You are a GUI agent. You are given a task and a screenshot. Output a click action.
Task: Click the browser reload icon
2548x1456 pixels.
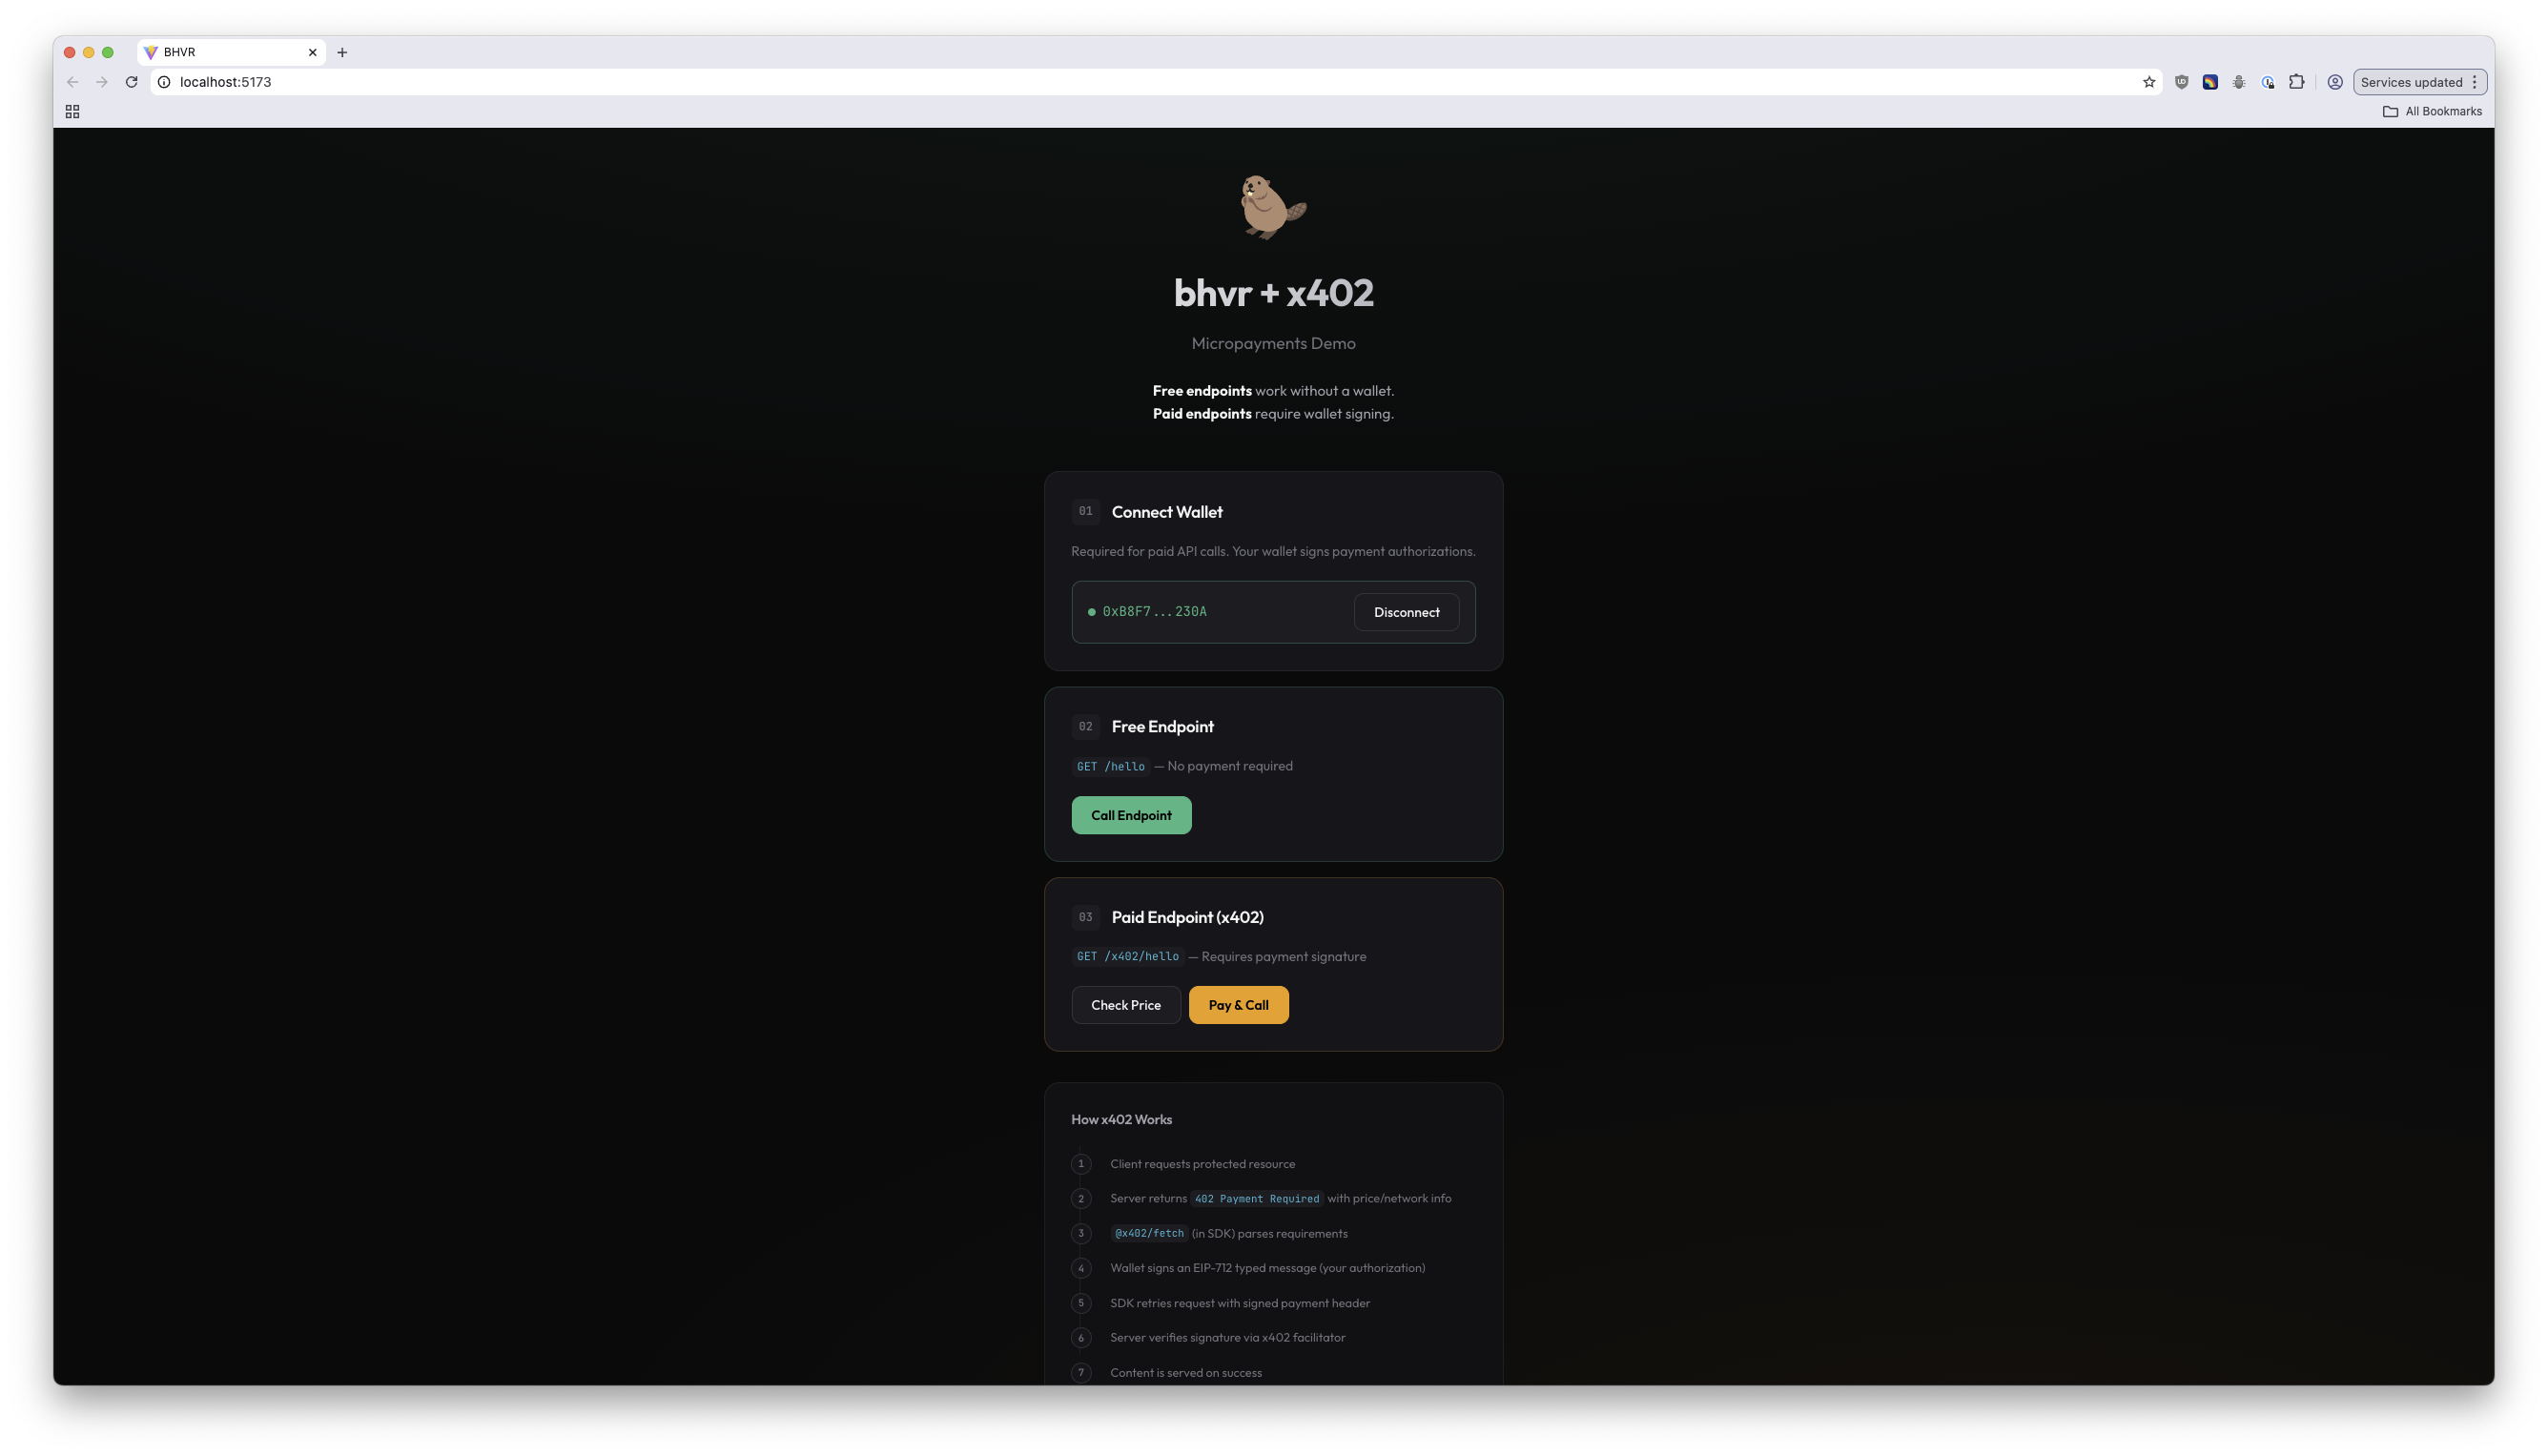pyautogui.click(x=131, y=82)
